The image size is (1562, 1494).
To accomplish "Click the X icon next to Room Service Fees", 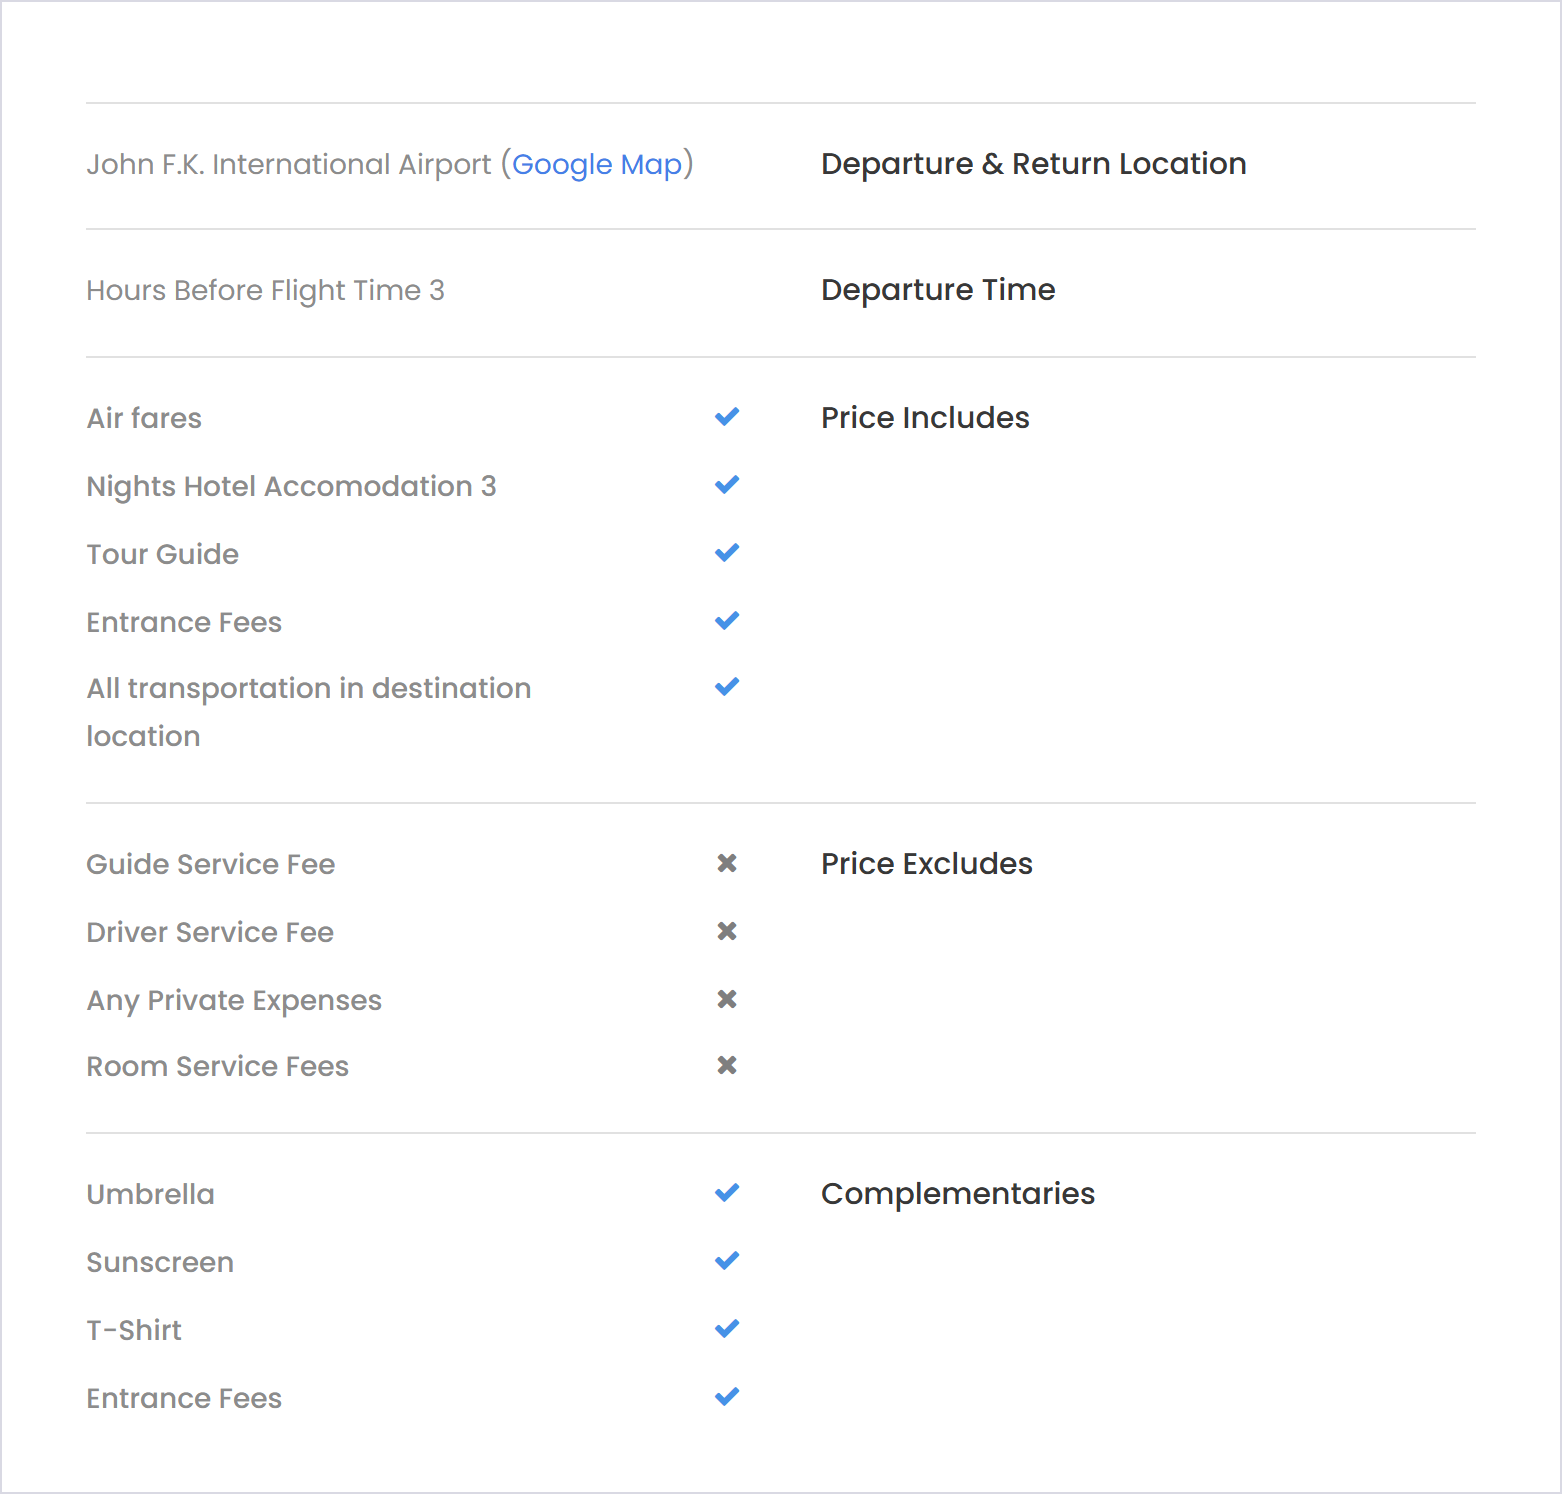I will tap(727, 1065).
